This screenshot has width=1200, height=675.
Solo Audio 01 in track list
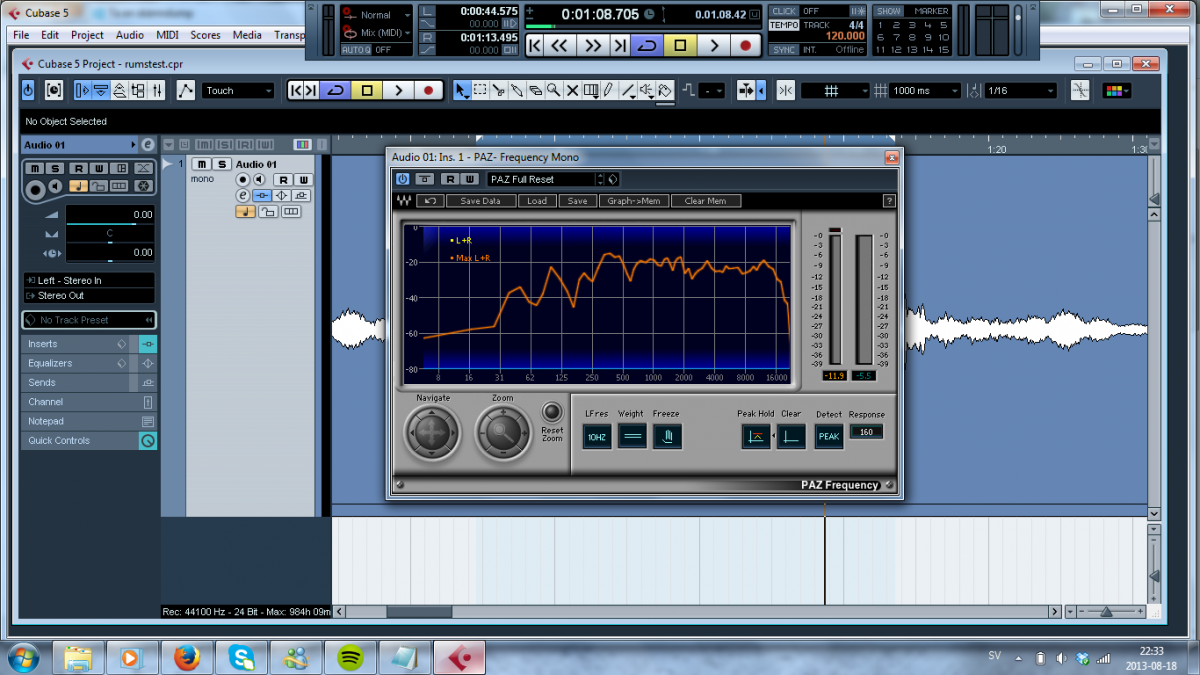(x=222, y=164)
